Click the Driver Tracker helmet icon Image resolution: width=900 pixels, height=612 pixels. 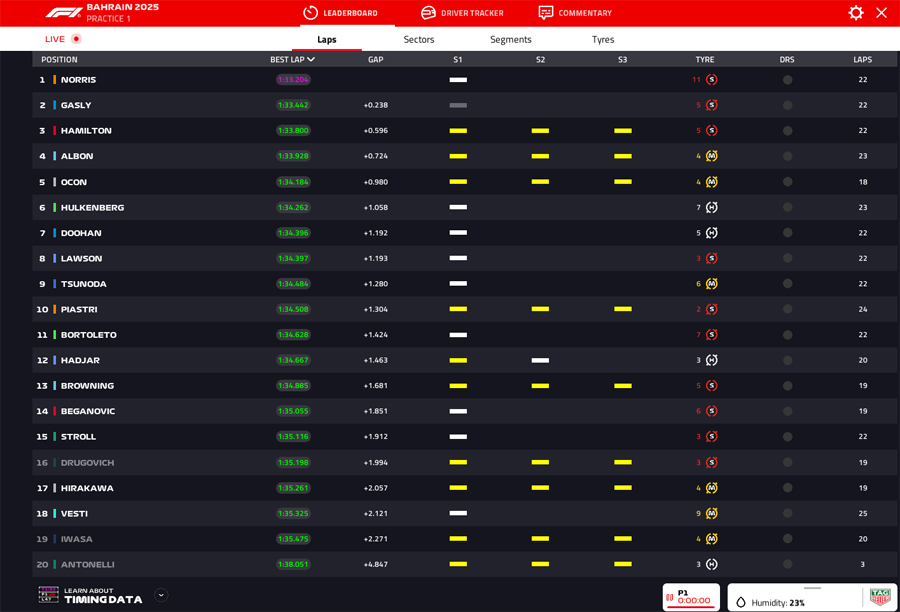[x=428, y=13]
